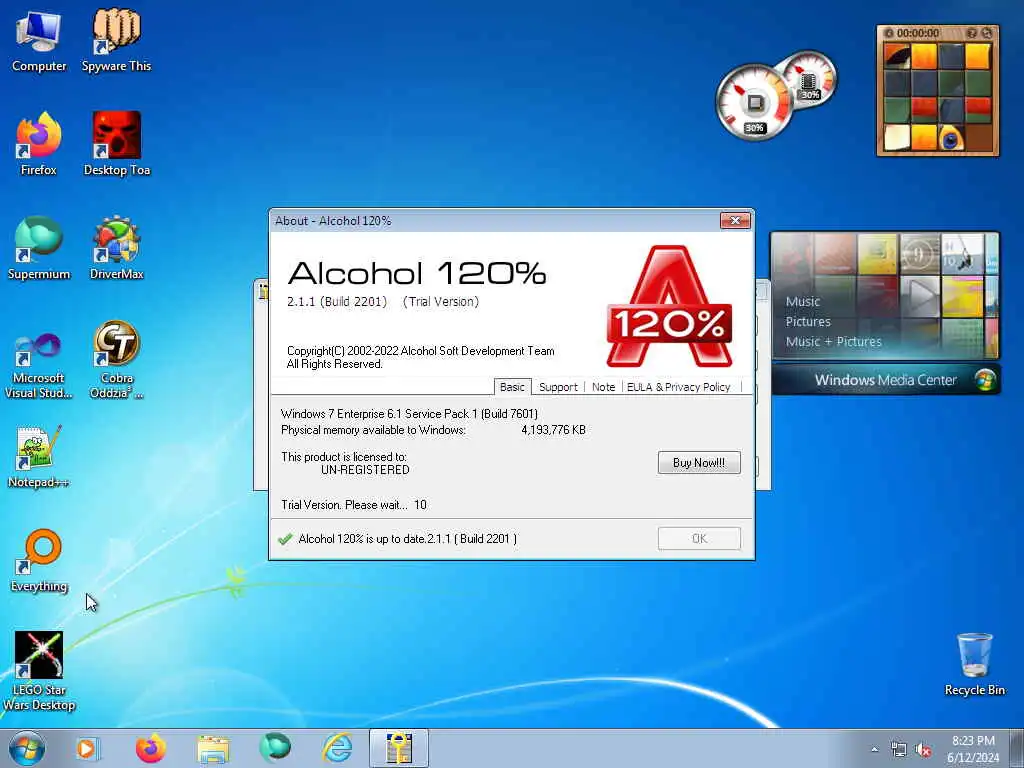Click the network tray icon

coord(899,750)
